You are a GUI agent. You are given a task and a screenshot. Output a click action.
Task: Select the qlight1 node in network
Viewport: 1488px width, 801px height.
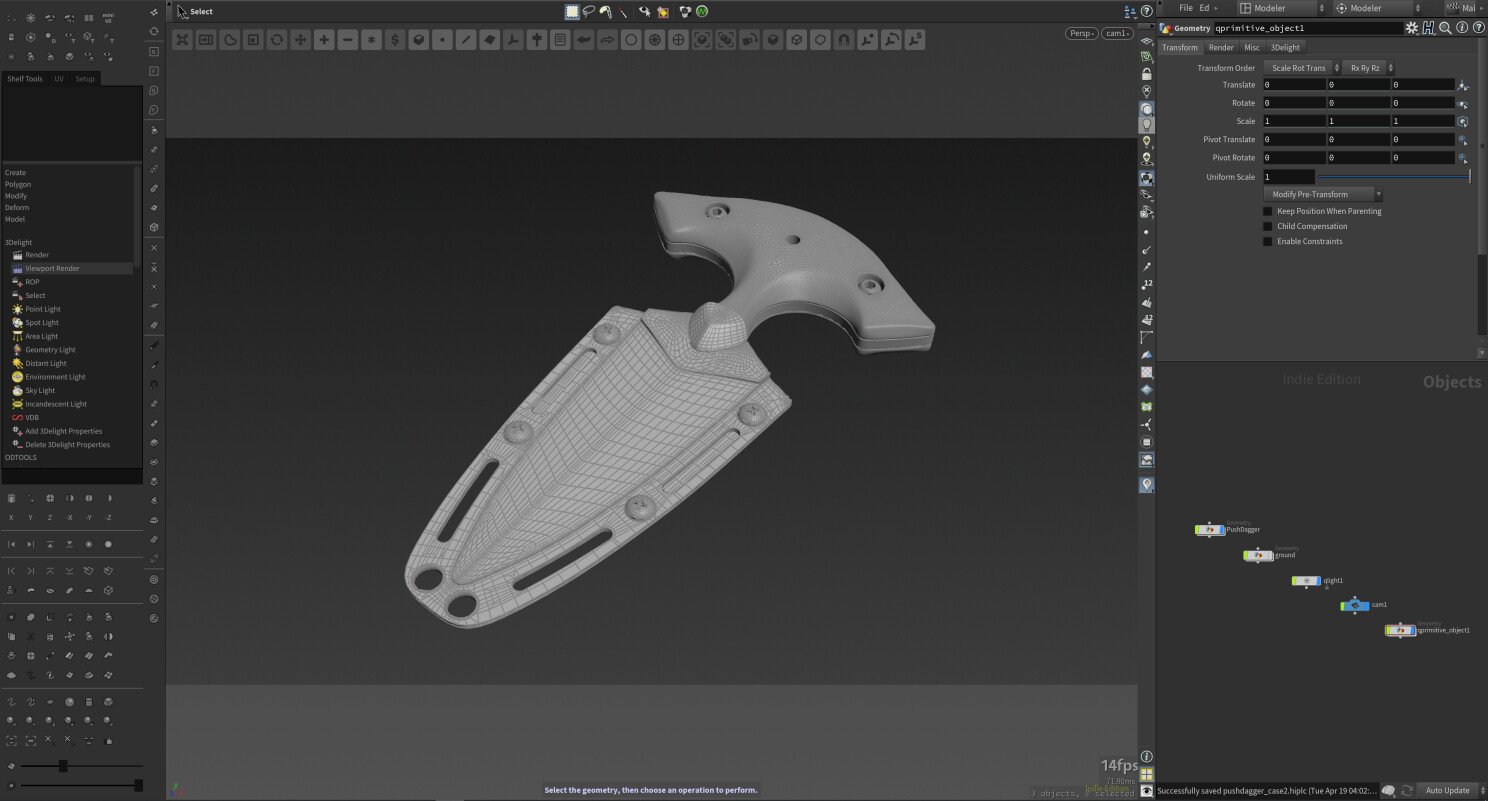tap(1306, 581)
